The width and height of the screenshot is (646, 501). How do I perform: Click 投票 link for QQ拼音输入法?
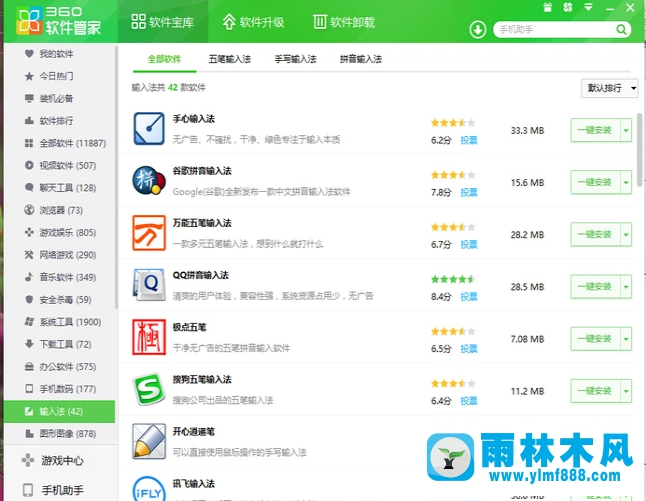tap(468, 297)
